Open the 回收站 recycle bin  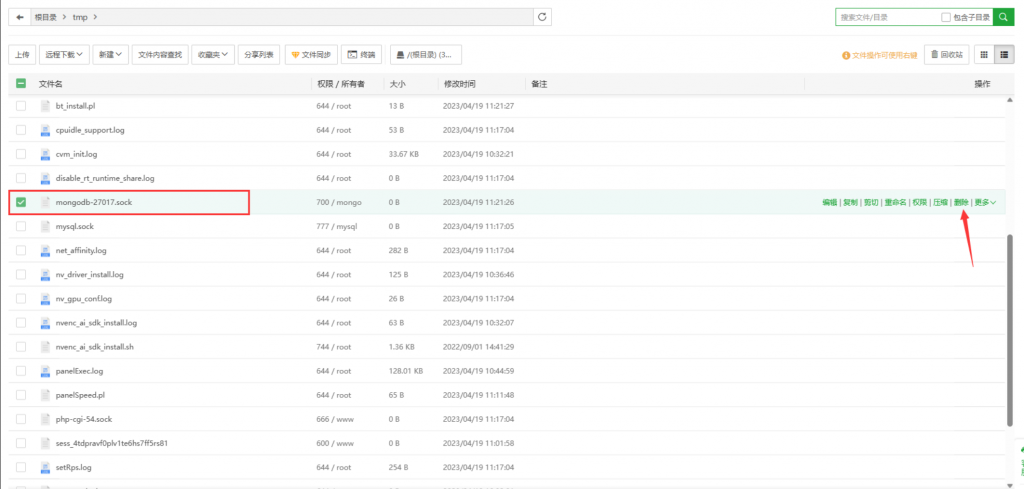(x=945, y=54)
